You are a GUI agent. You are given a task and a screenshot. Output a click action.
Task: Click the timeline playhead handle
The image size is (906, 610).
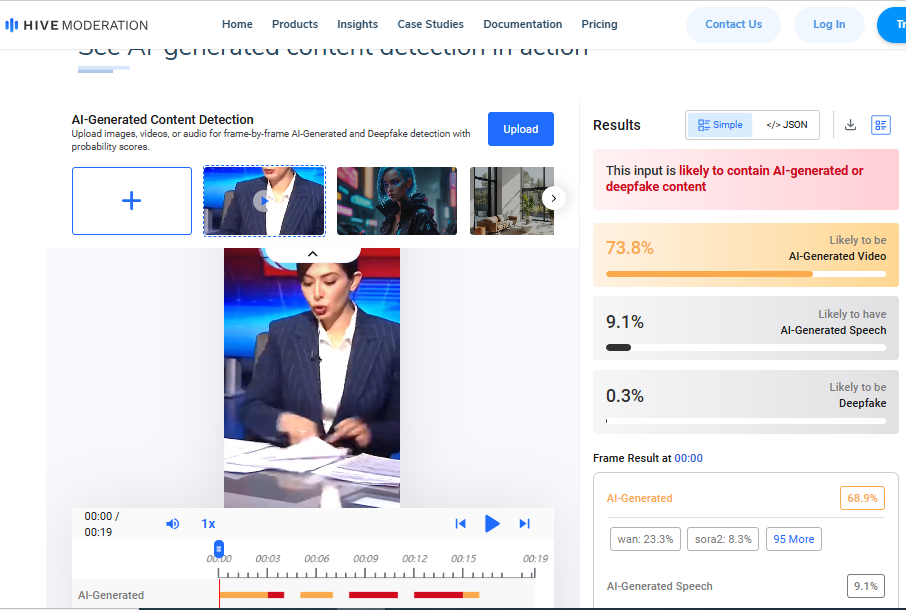(219, 548)
